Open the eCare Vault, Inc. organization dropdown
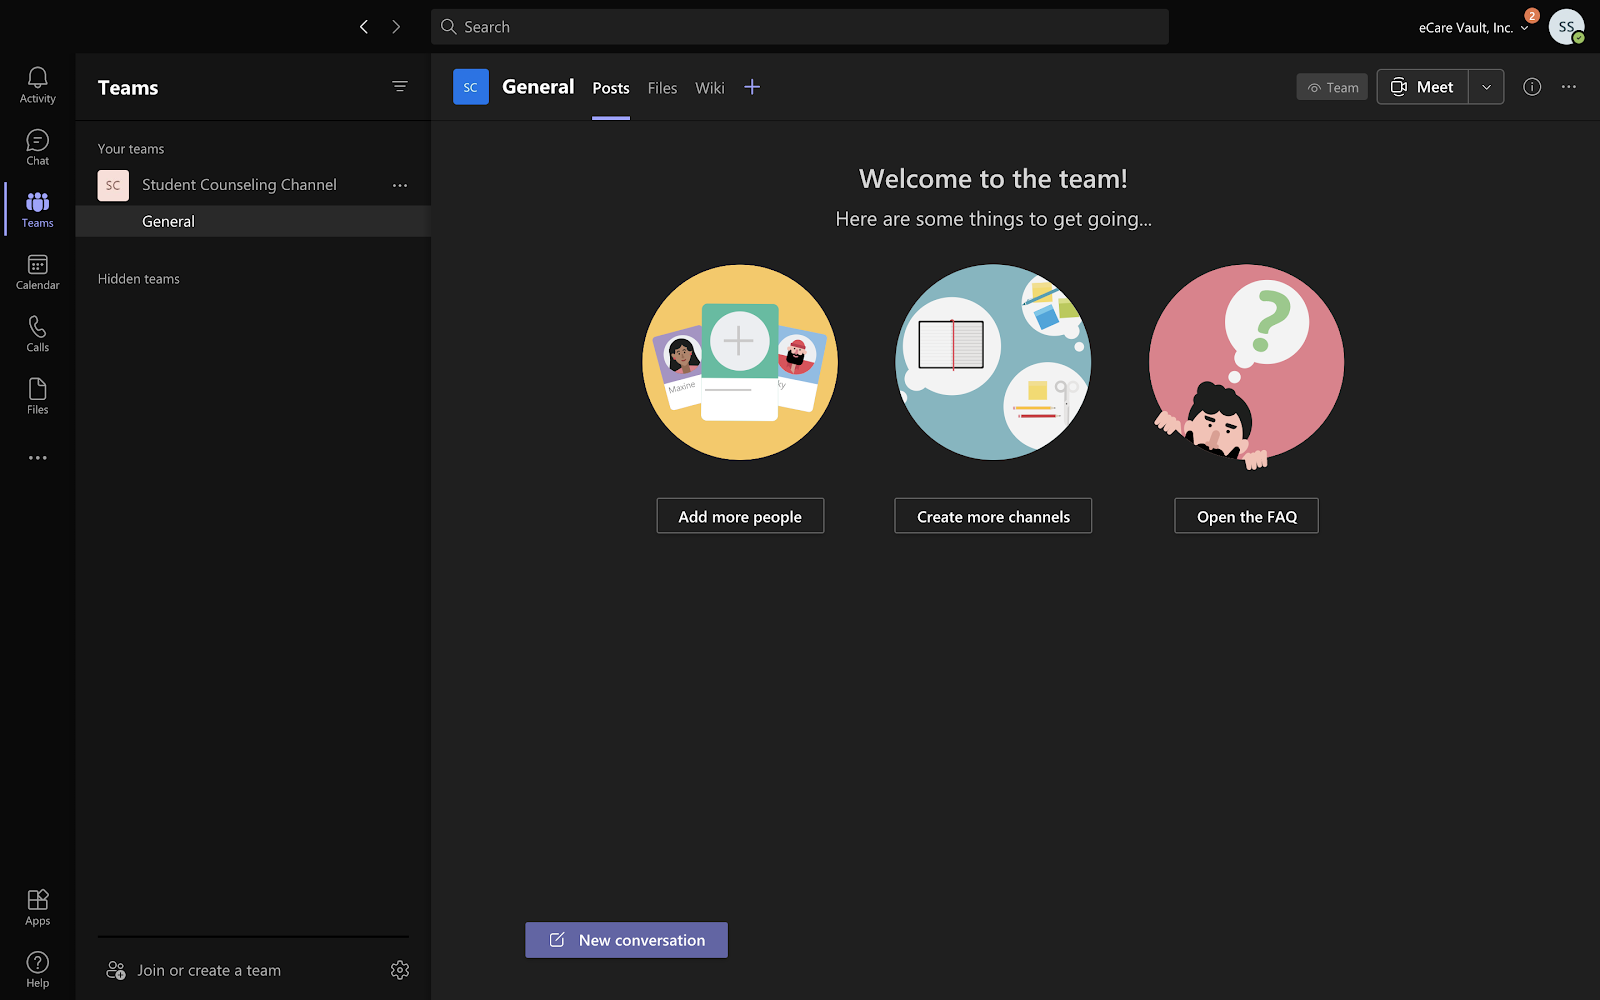The image size is (1600, 1000). pyautogui.click(x=1473, y=28)
